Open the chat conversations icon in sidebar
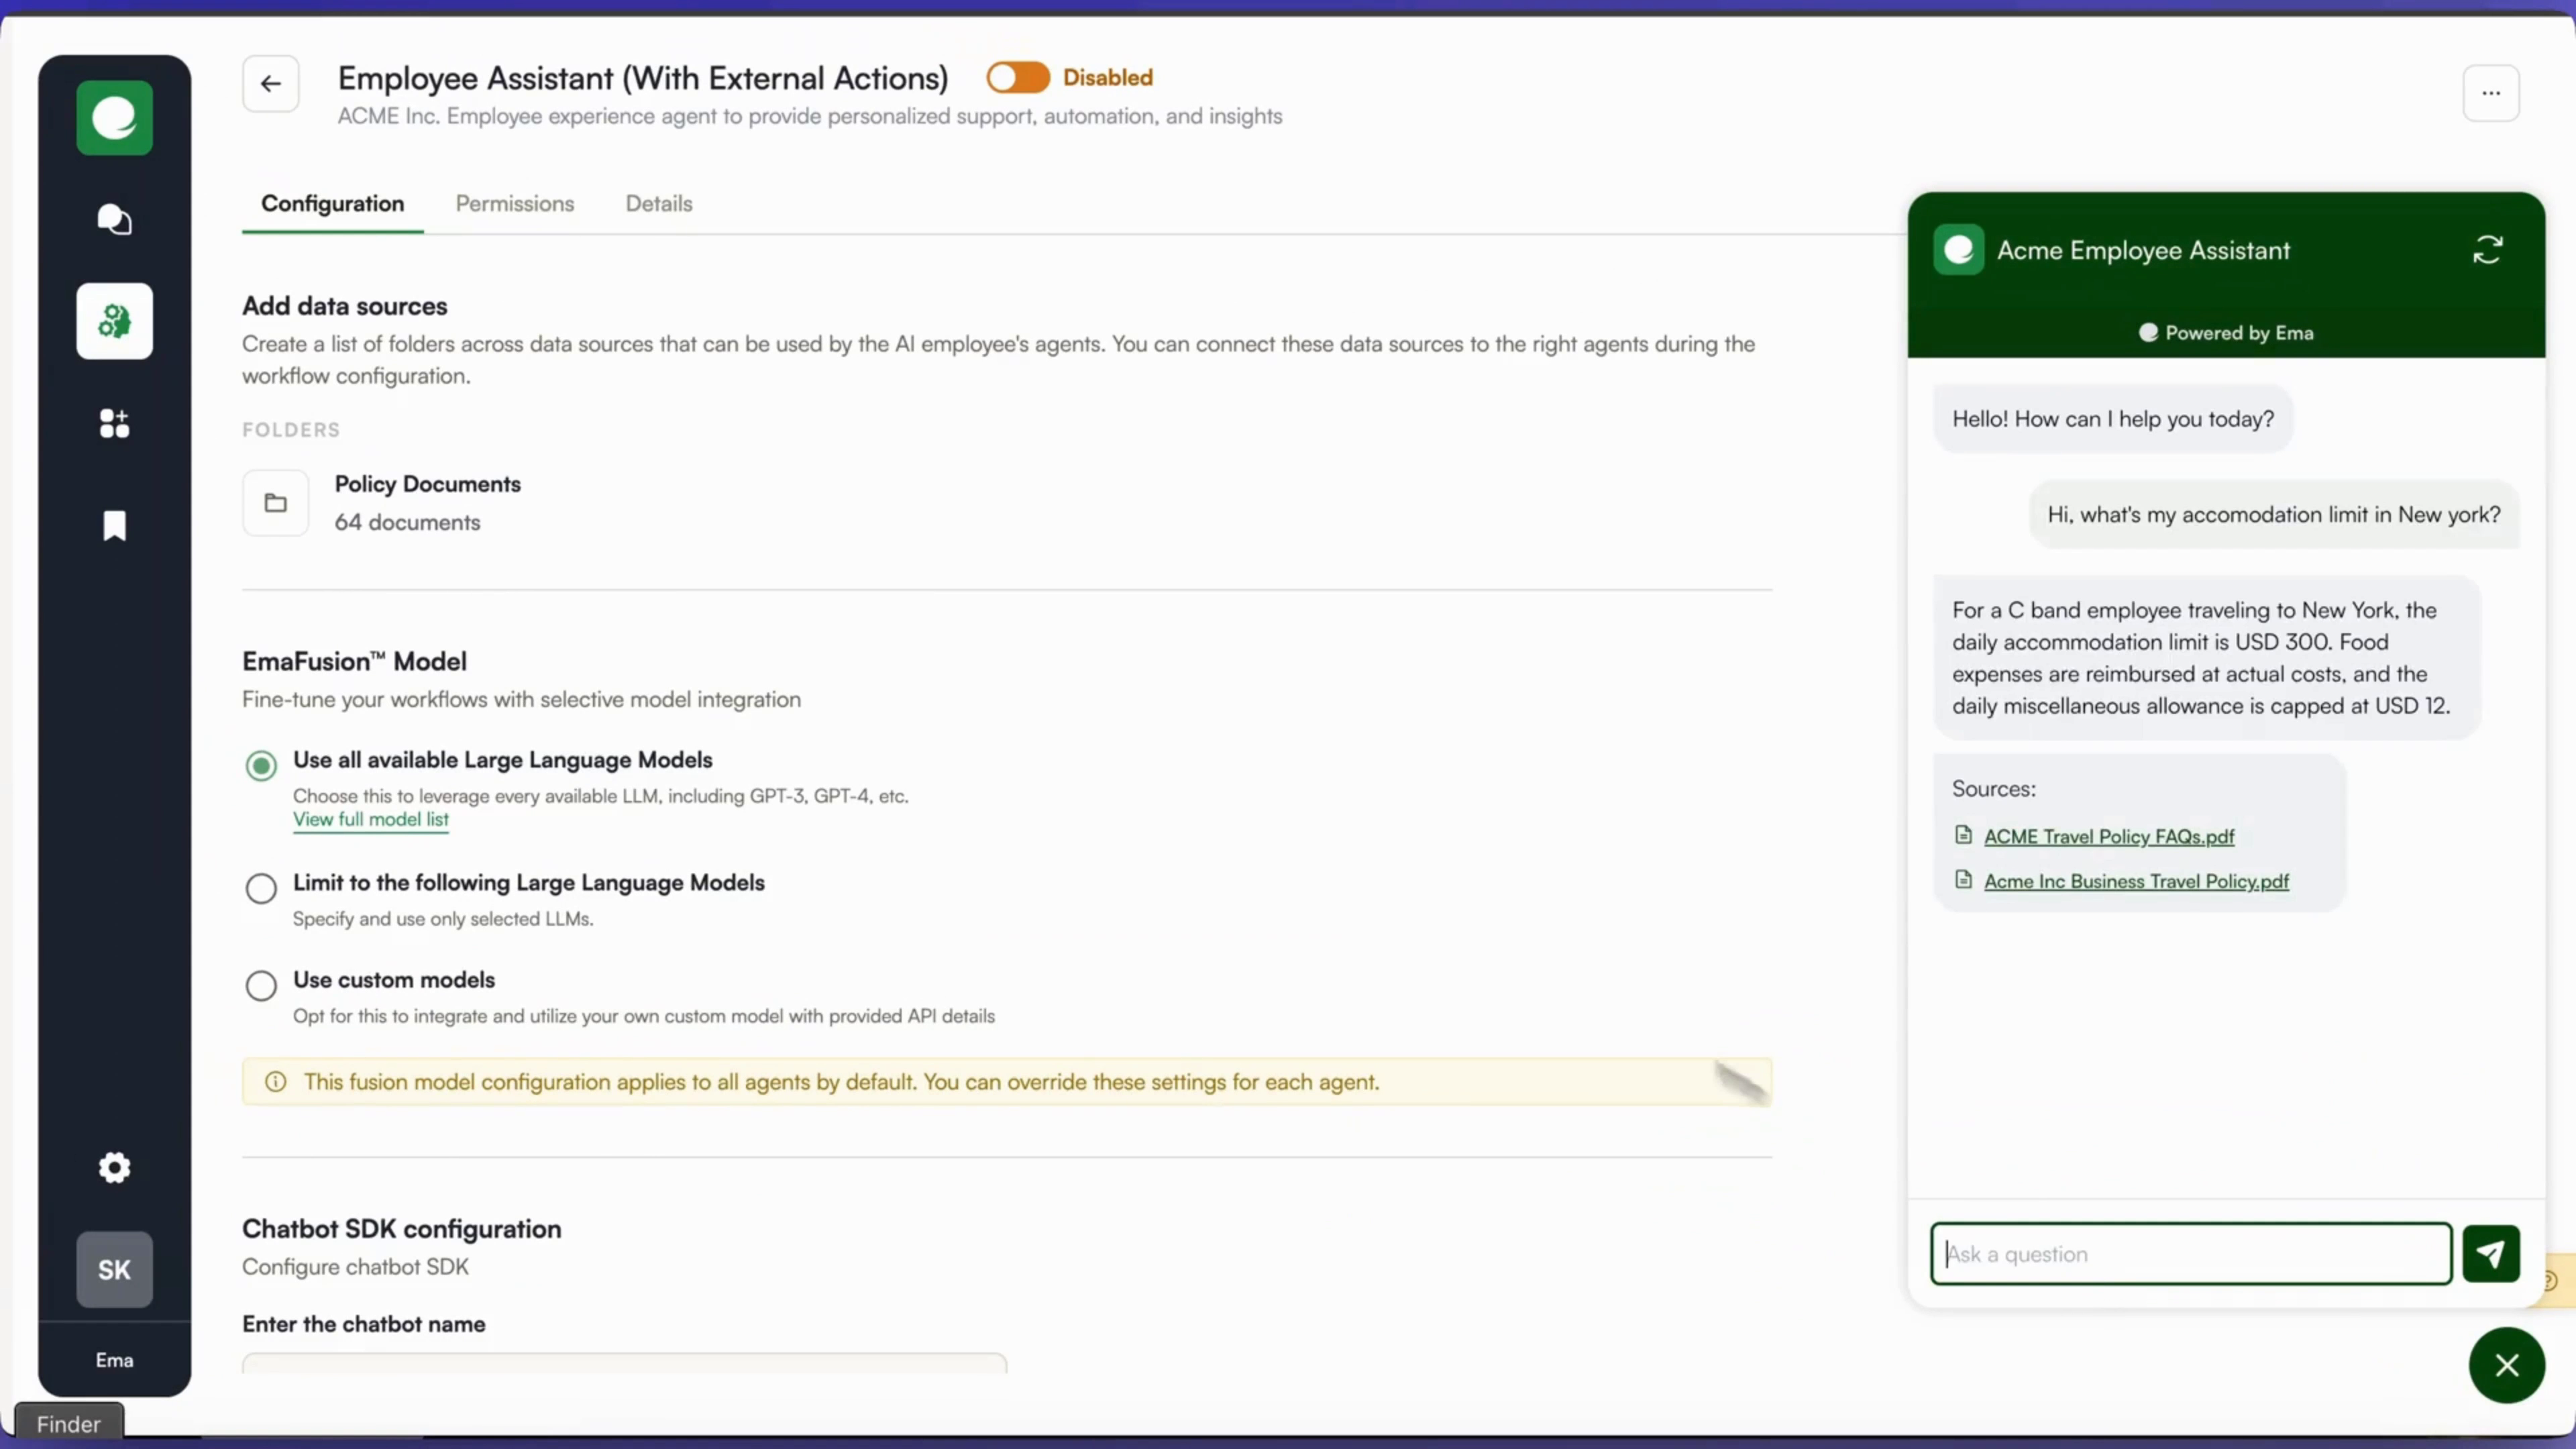2576x1449 pixels. tap(114, 219)
